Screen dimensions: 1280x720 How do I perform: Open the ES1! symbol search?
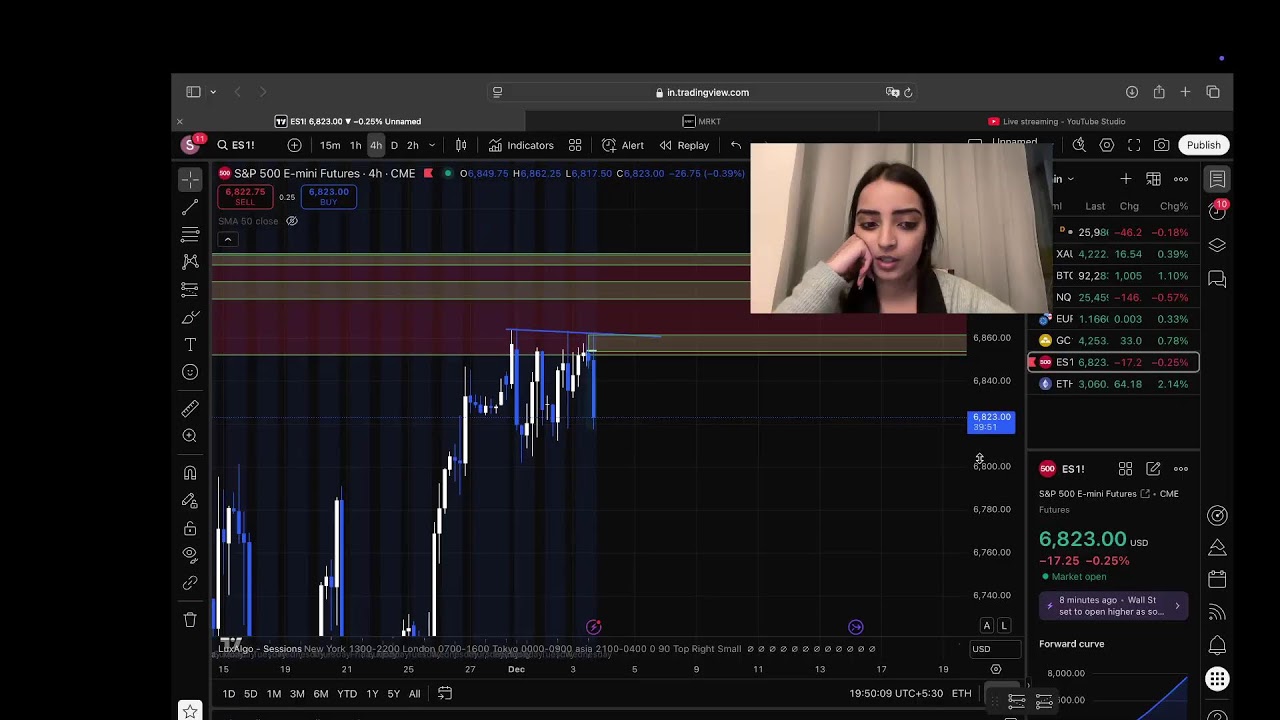coord(237,145)
